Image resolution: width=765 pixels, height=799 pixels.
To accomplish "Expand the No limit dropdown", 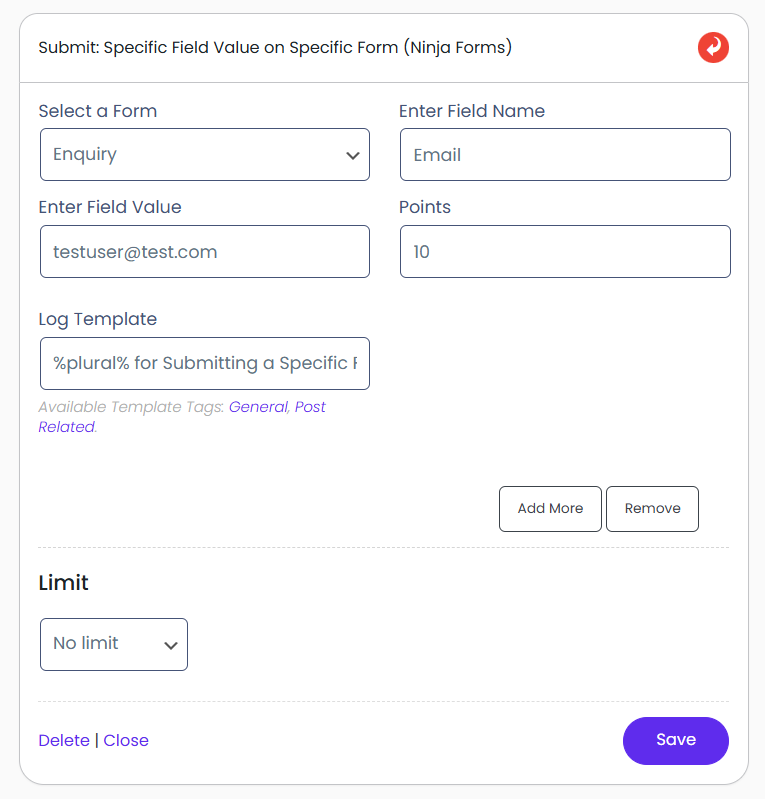I will tap(114, 644).
